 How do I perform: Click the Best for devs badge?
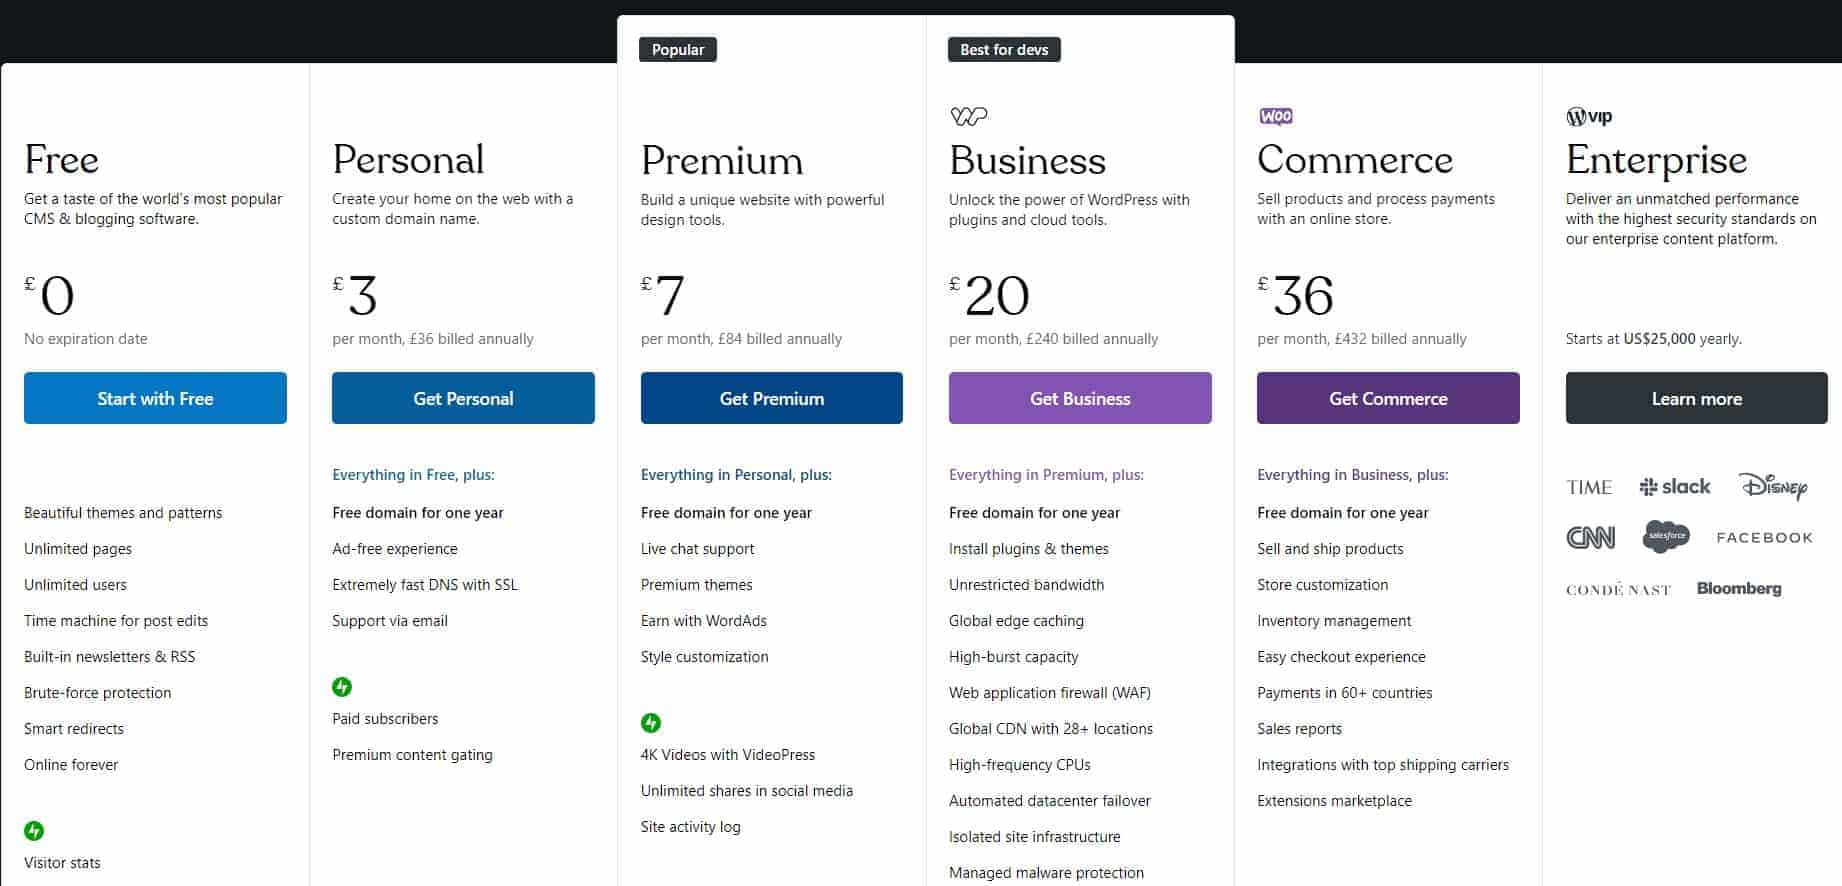click(x=1004, y=49)
